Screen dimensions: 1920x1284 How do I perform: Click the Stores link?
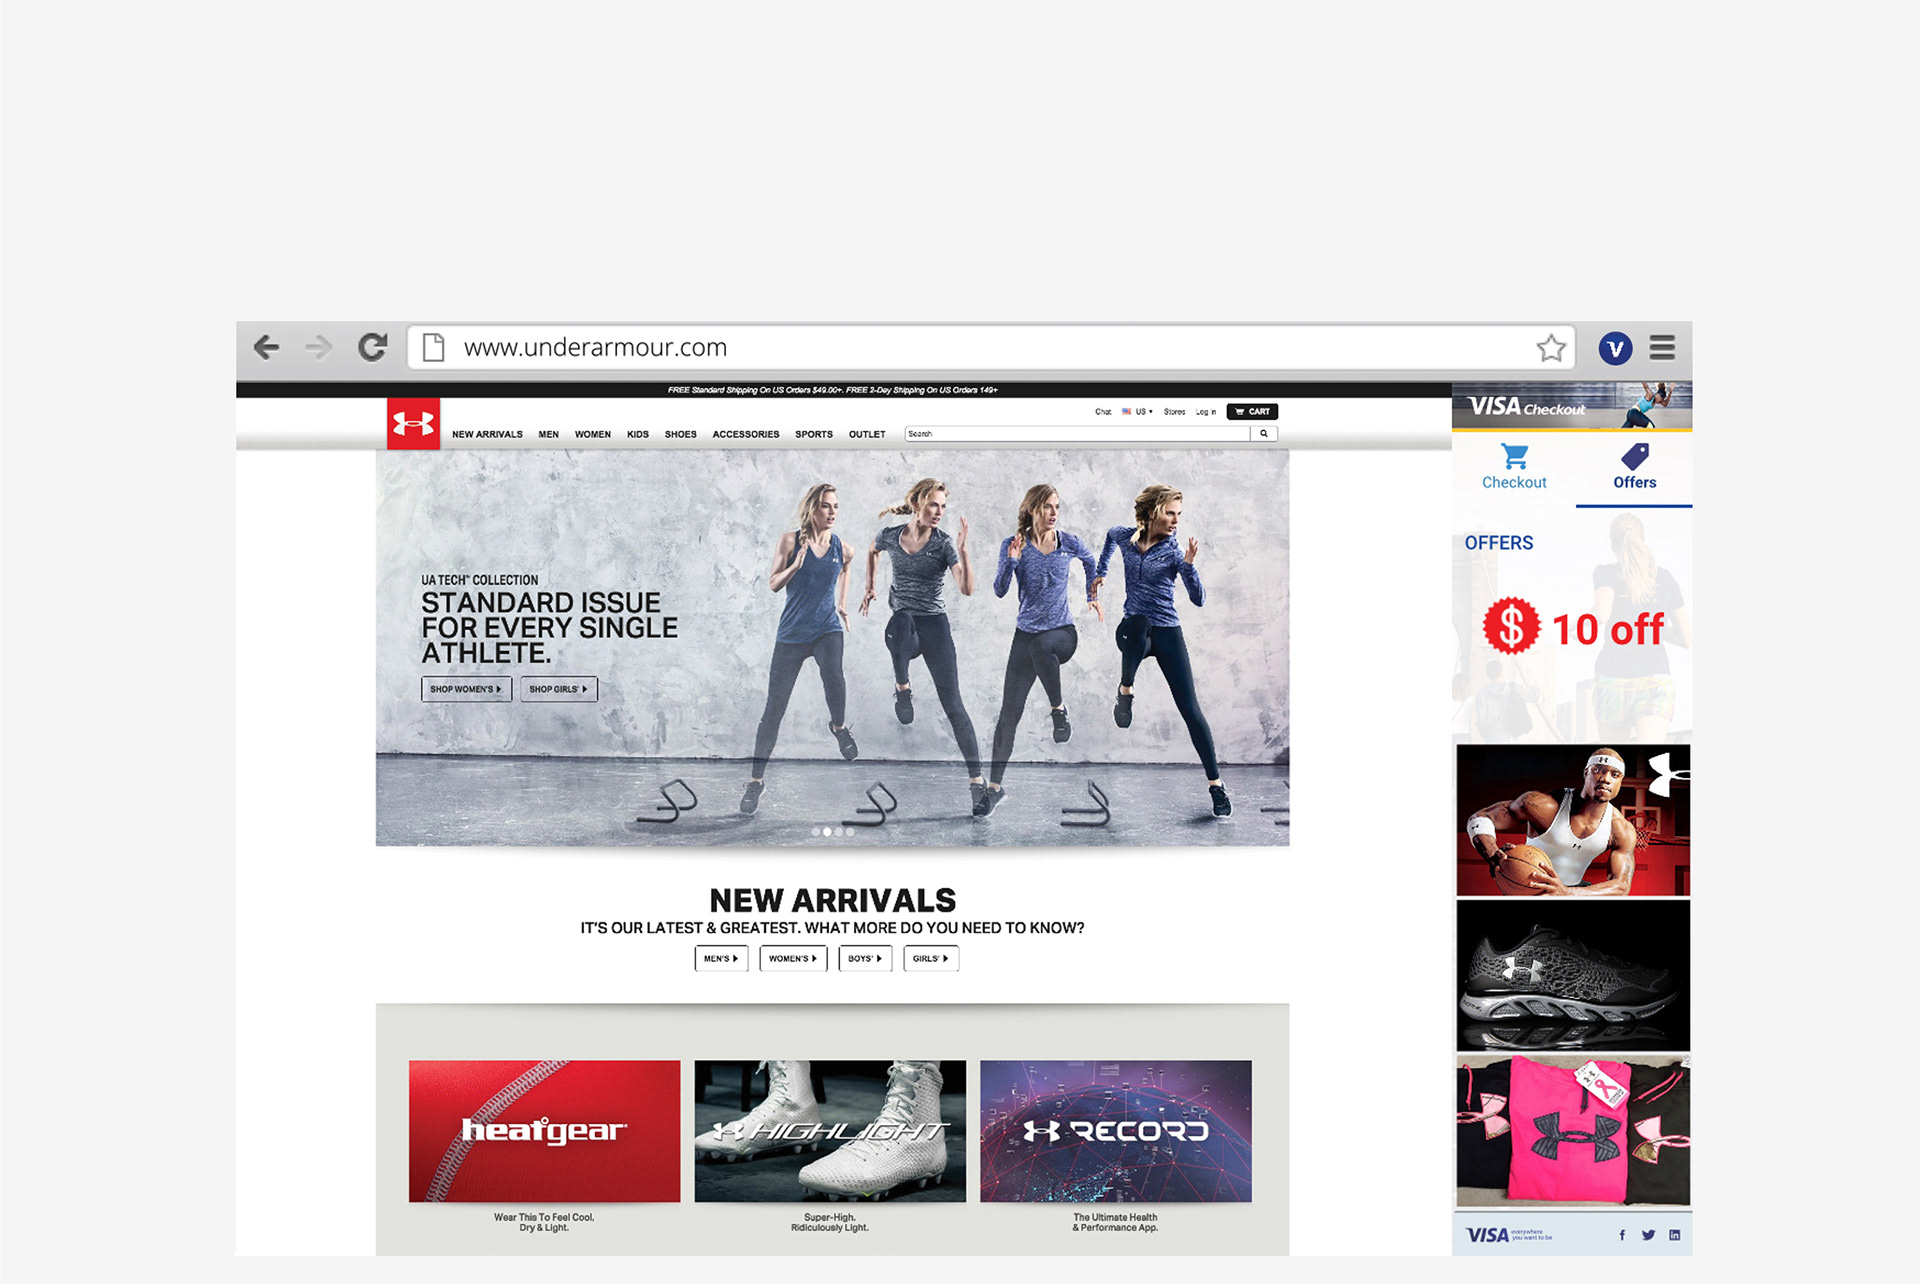1174,411
